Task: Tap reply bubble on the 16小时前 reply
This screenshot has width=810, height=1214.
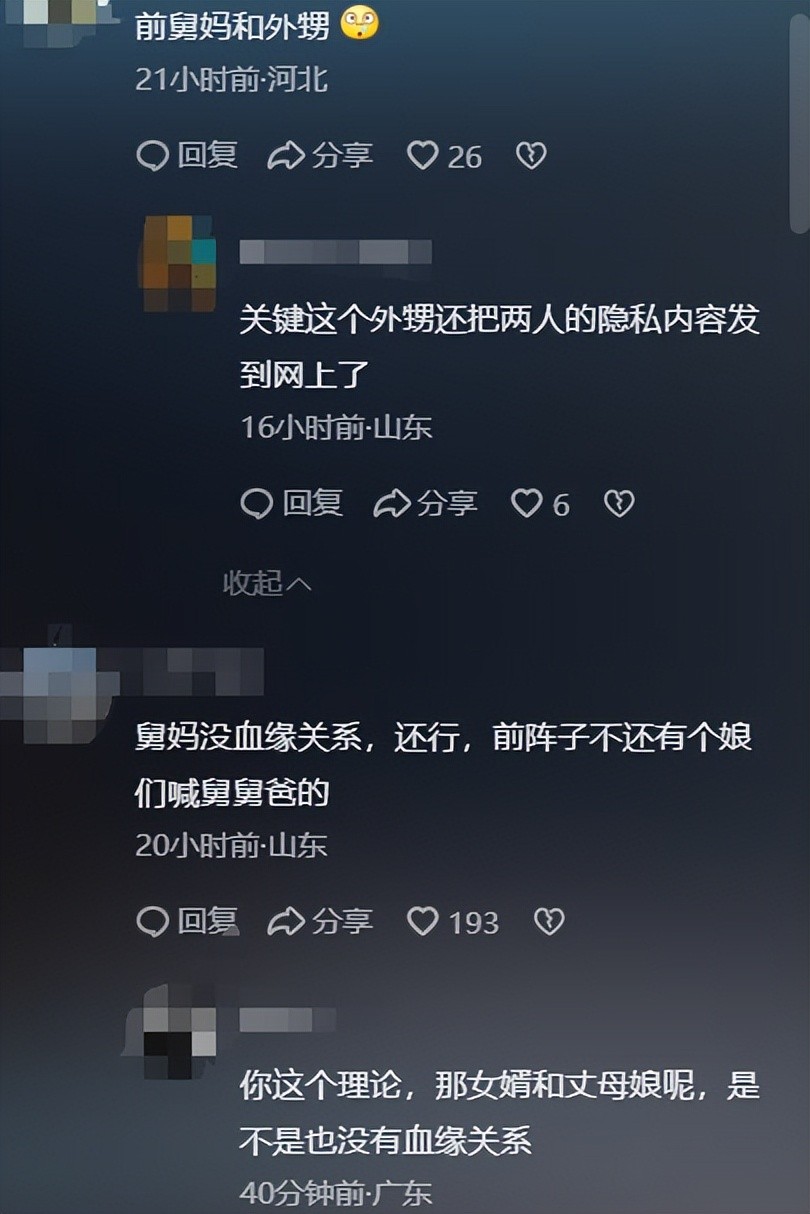Action: tap(292, 504)
